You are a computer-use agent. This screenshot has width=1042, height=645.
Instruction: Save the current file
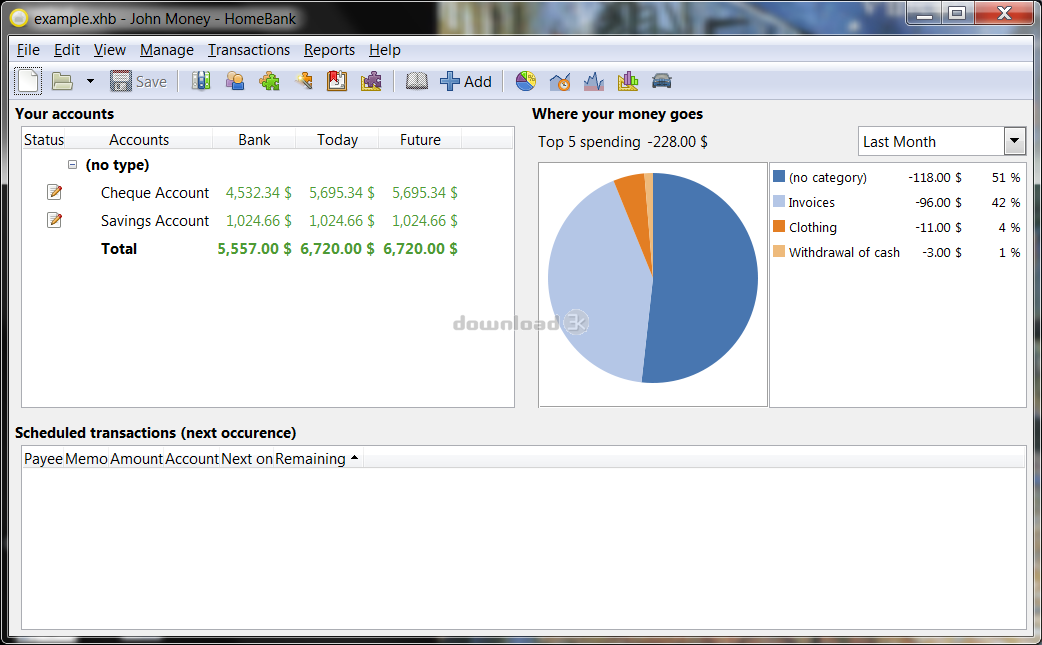[x=139, y=81]
